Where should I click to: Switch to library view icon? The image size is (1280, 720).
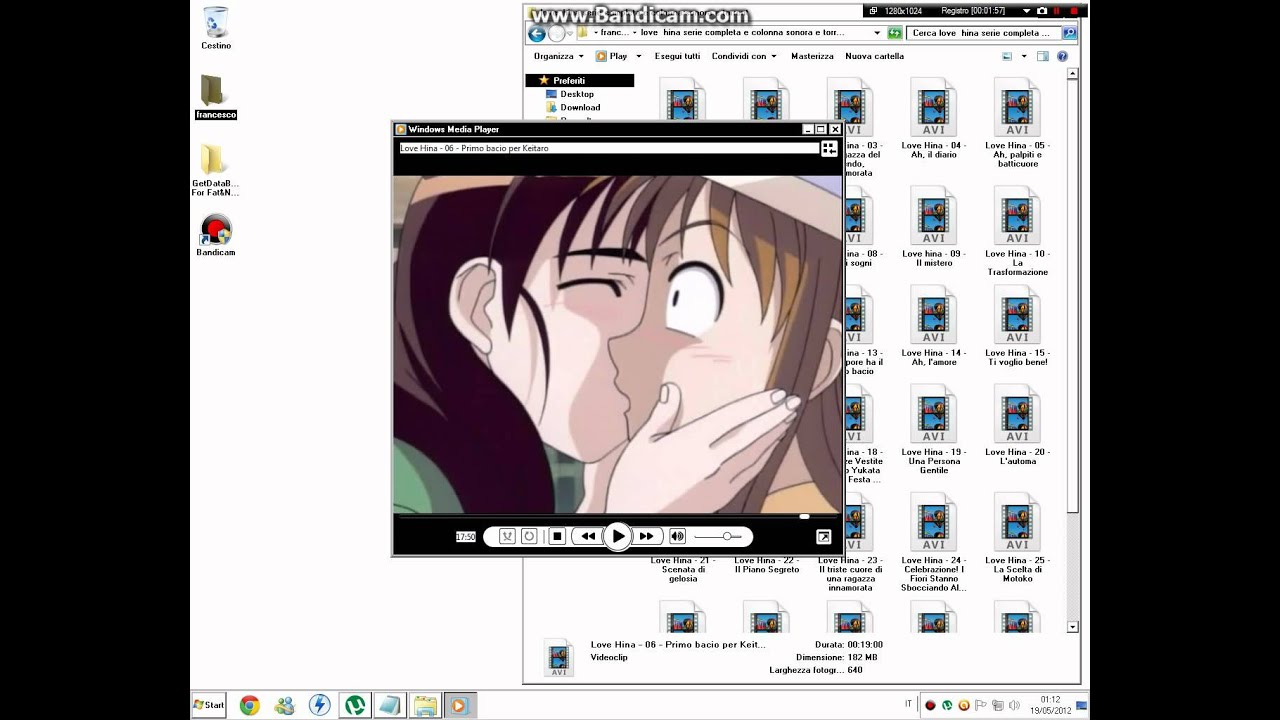click(x=829, y=148)
